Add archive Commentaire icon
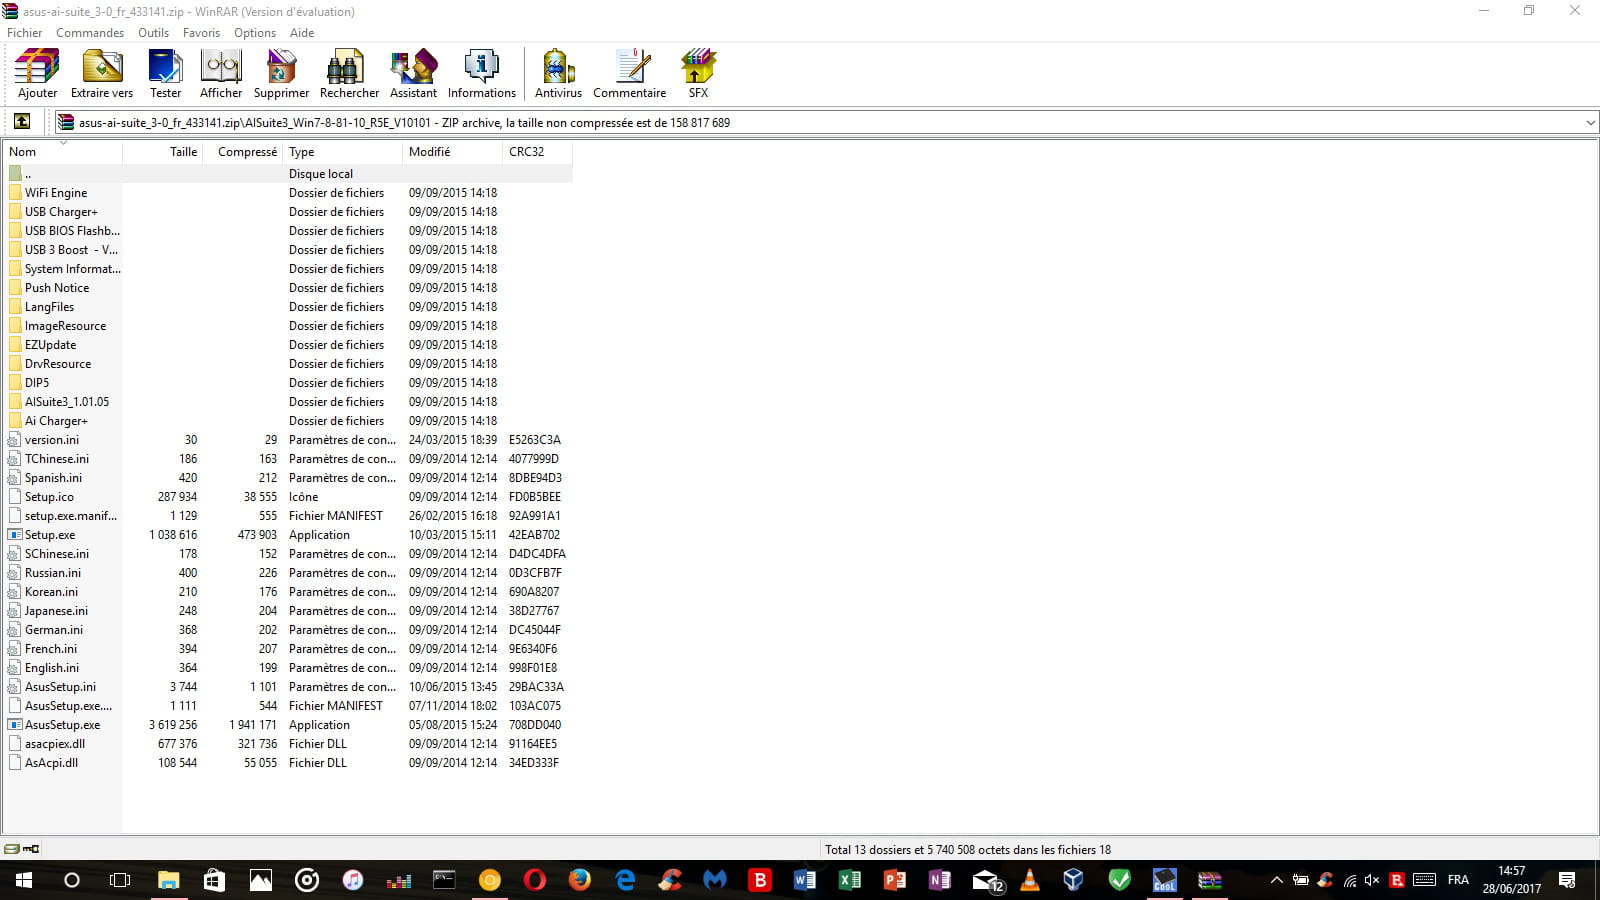The image size is (1600, 900). point(629,74)
